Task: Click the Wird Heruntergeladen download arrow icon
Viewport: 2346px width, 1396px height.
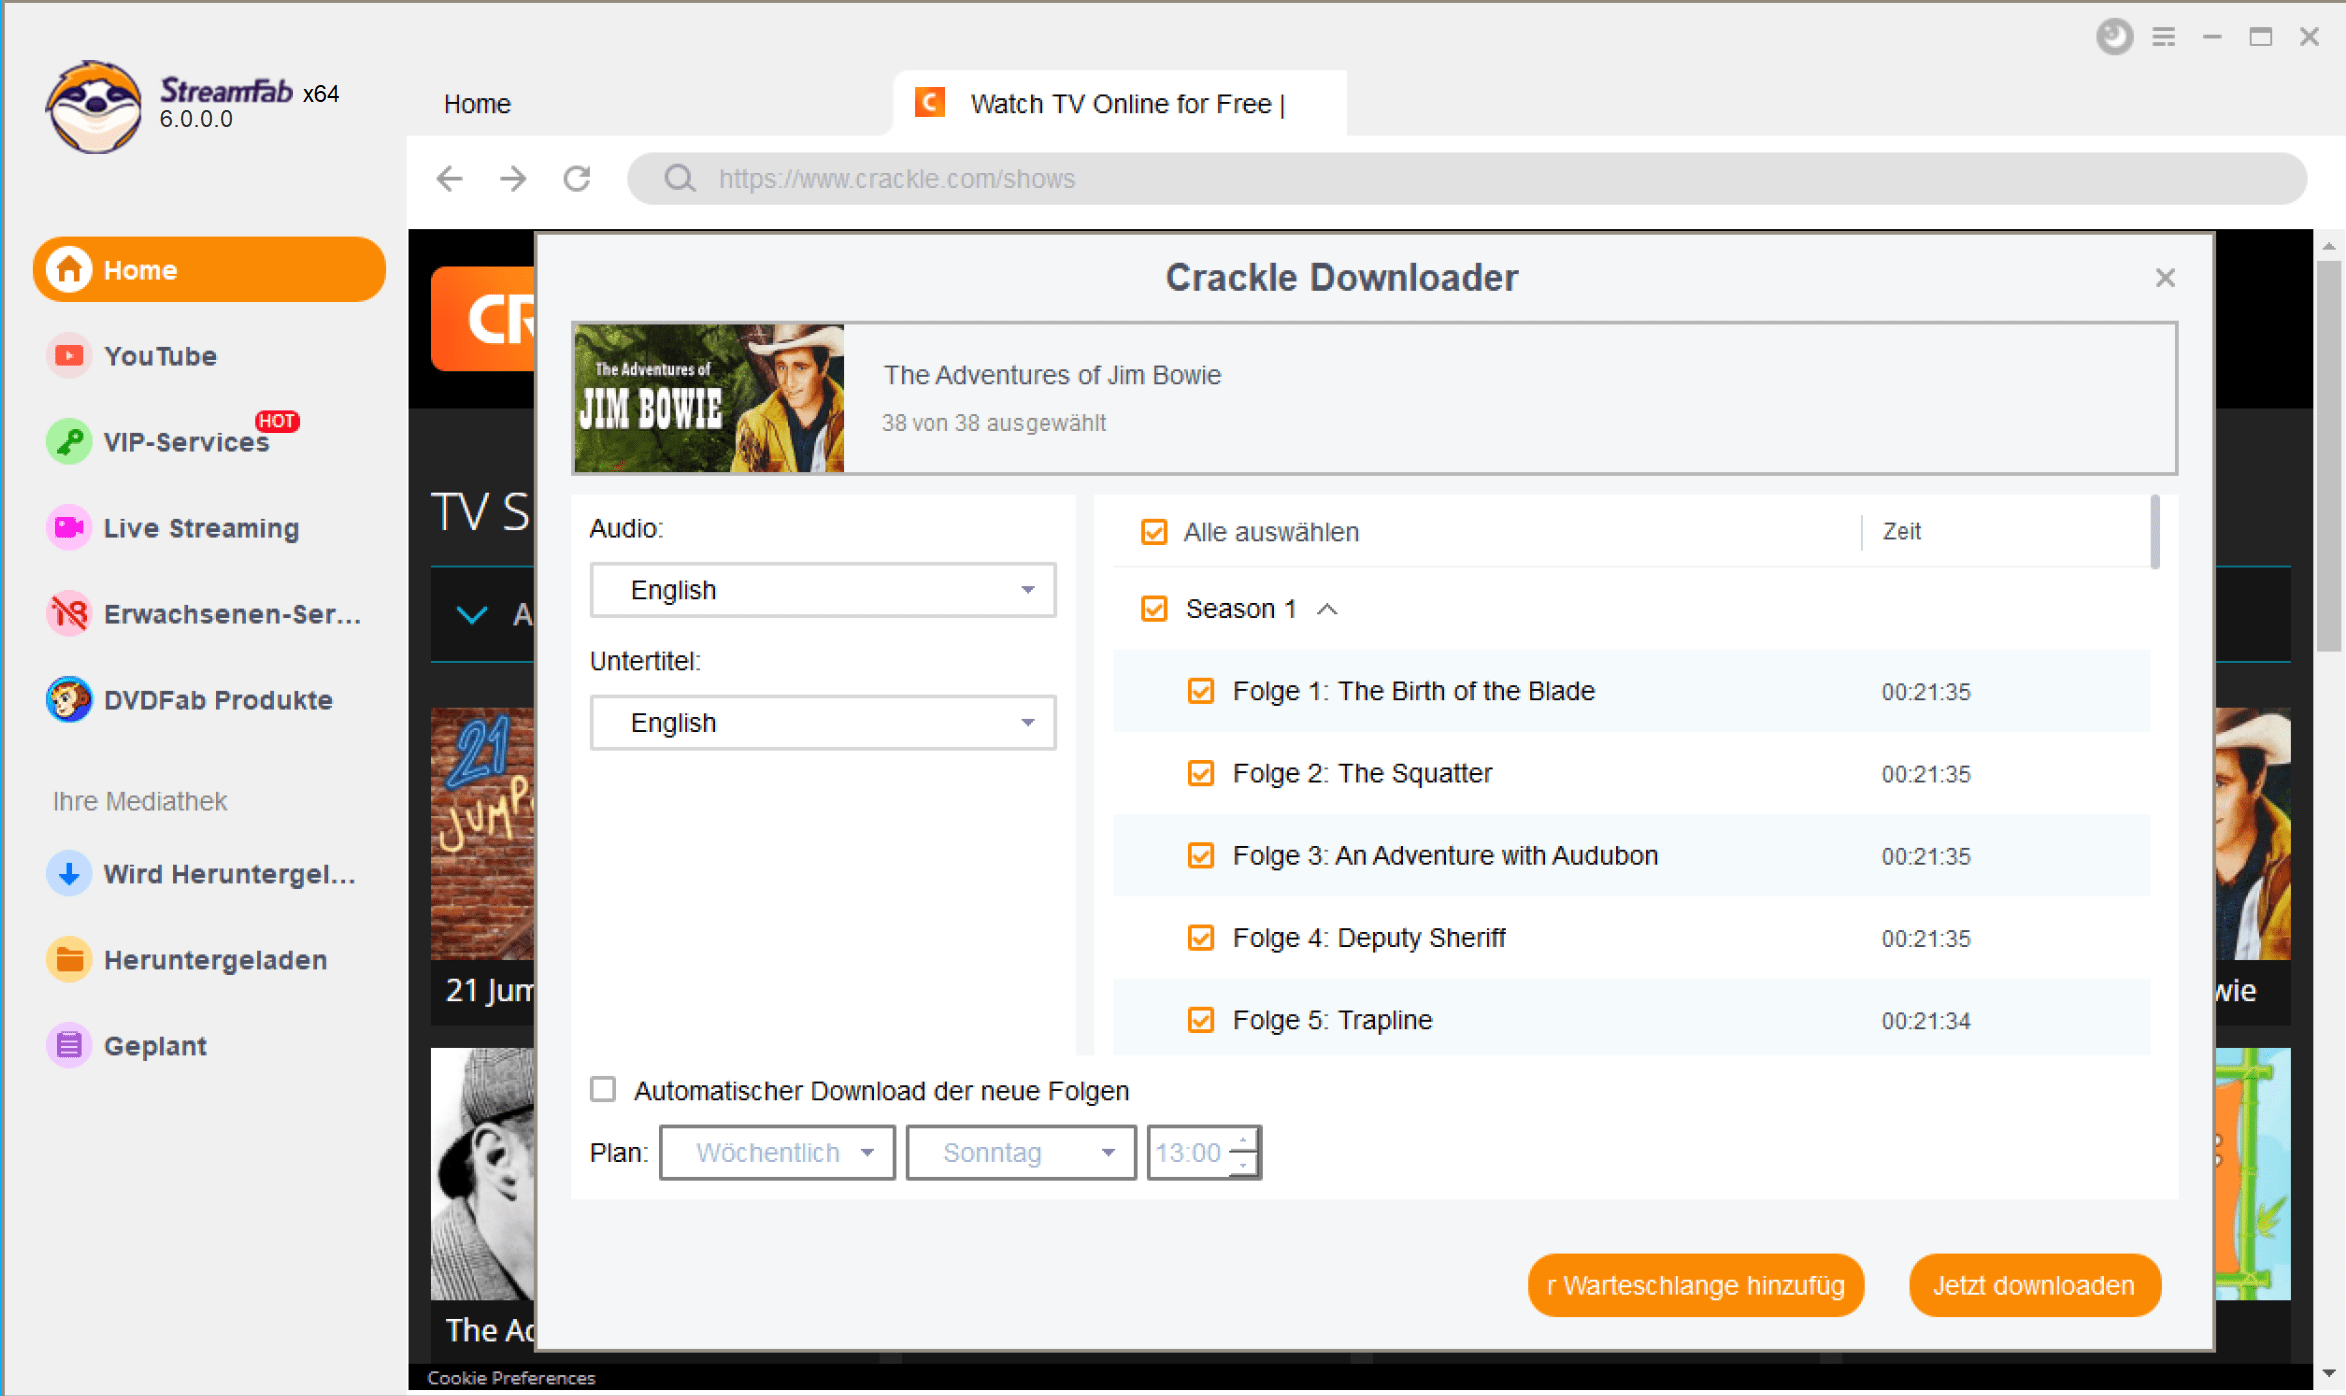Action: click(69, 873)
